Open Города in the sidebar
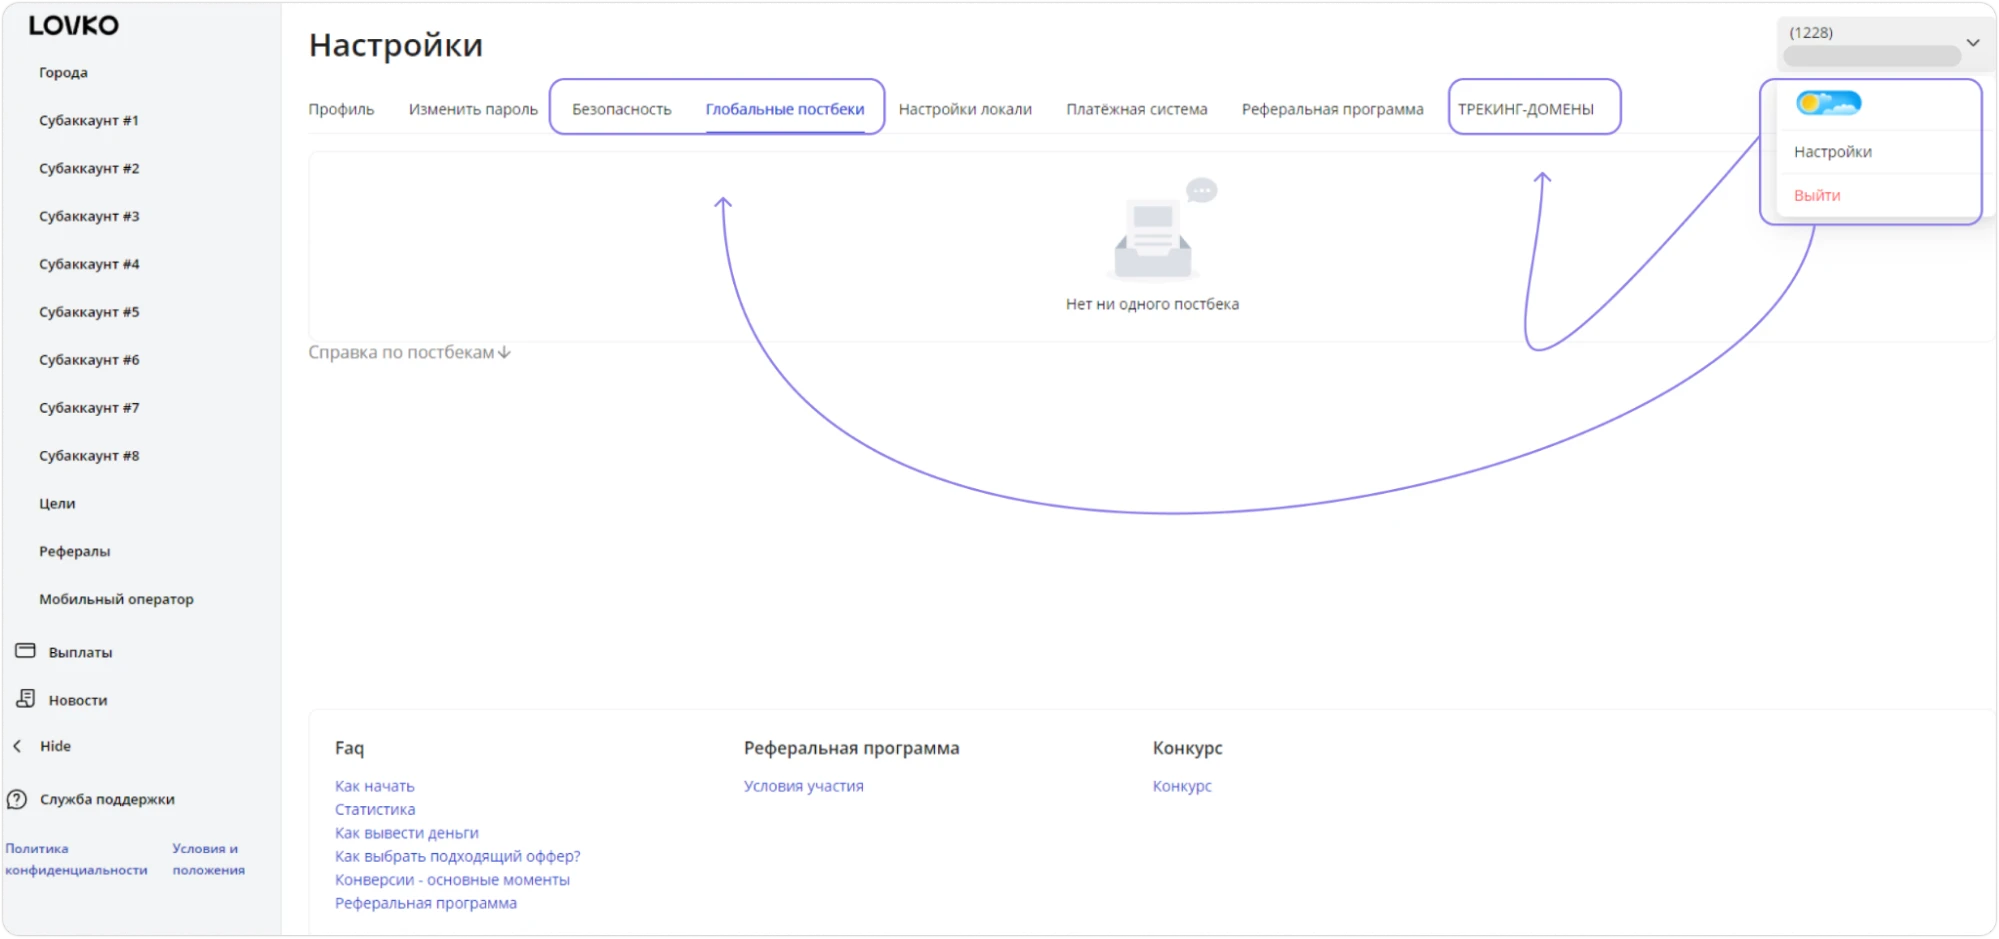This screenshot has width=1999, height=939. tap(63, 73)
